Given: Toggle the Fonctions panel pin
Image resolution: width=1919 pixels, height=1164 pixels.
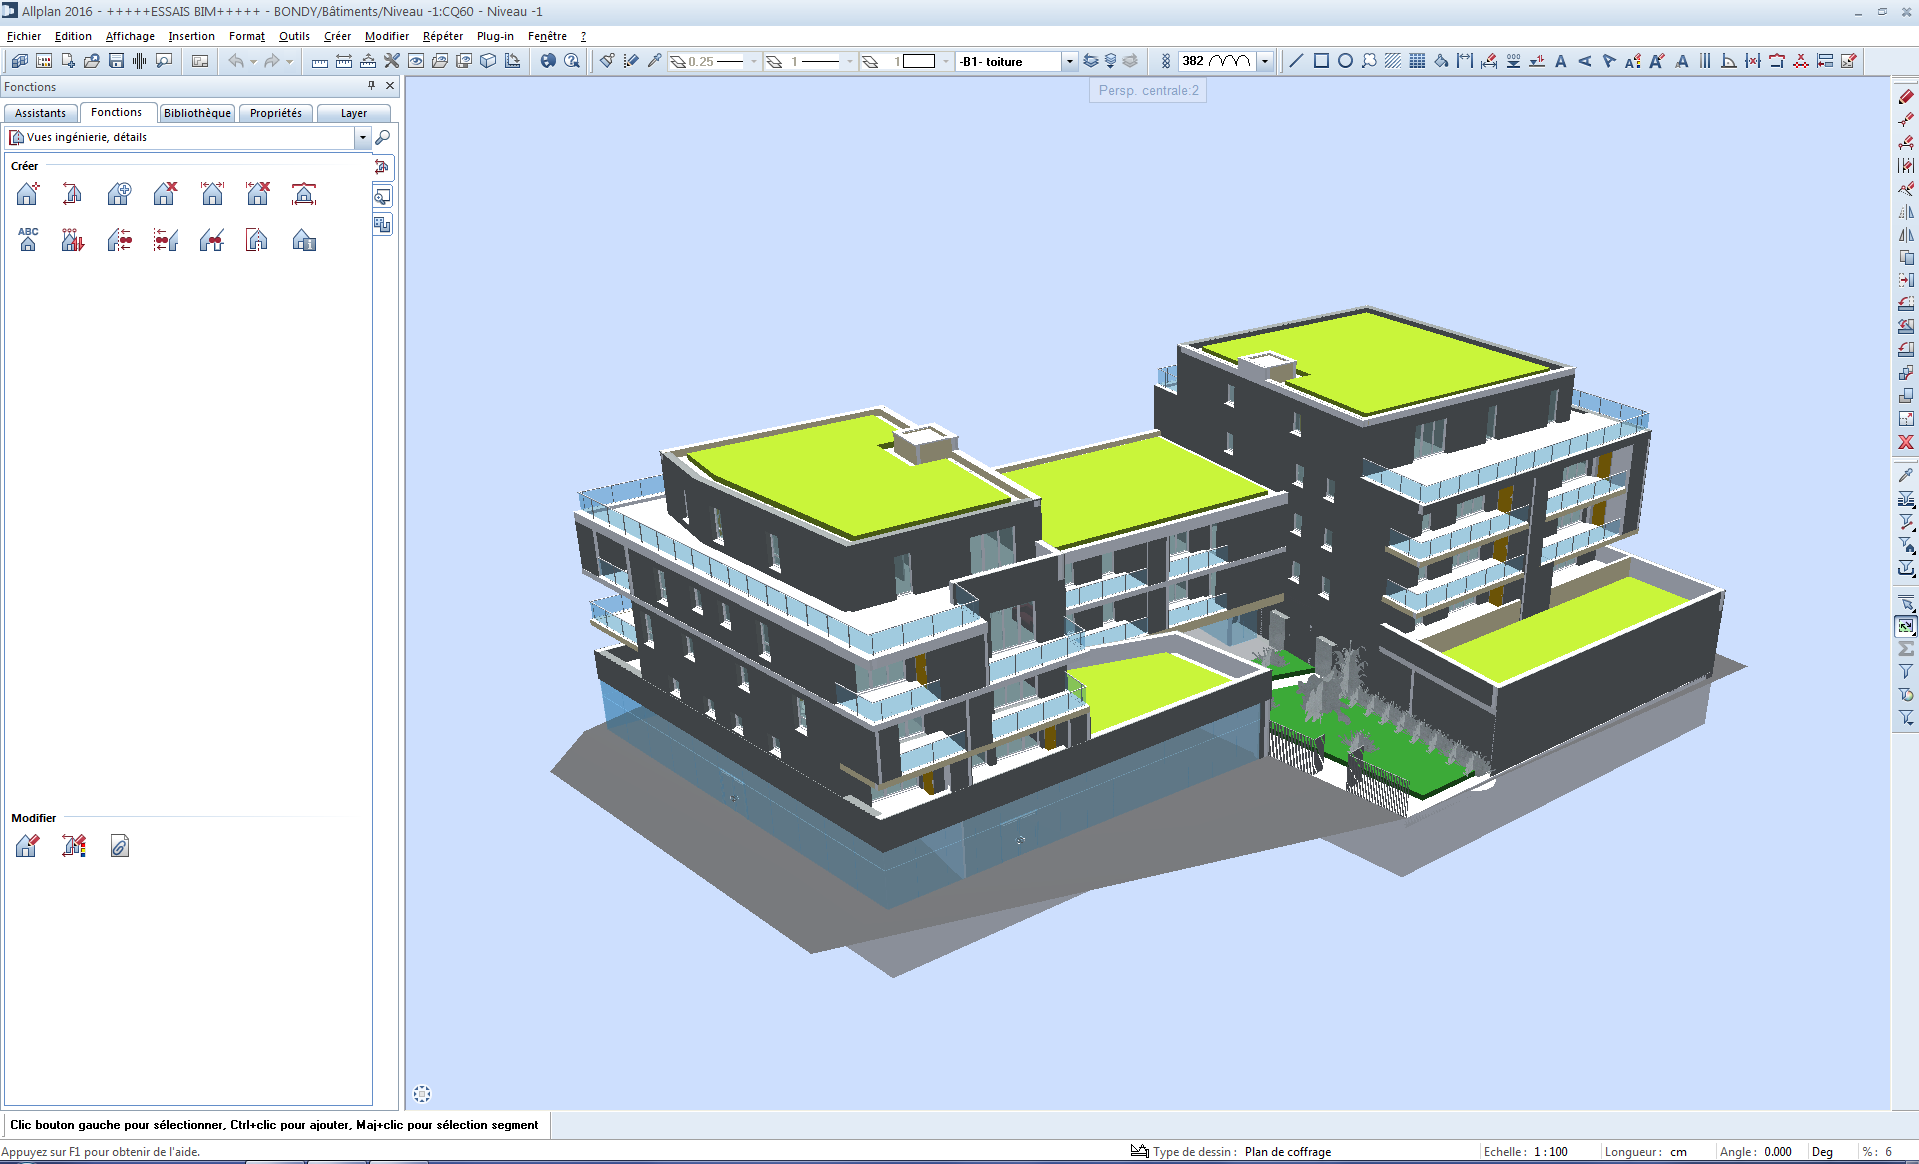Looking at the screenshot, I should coord(371,86).
